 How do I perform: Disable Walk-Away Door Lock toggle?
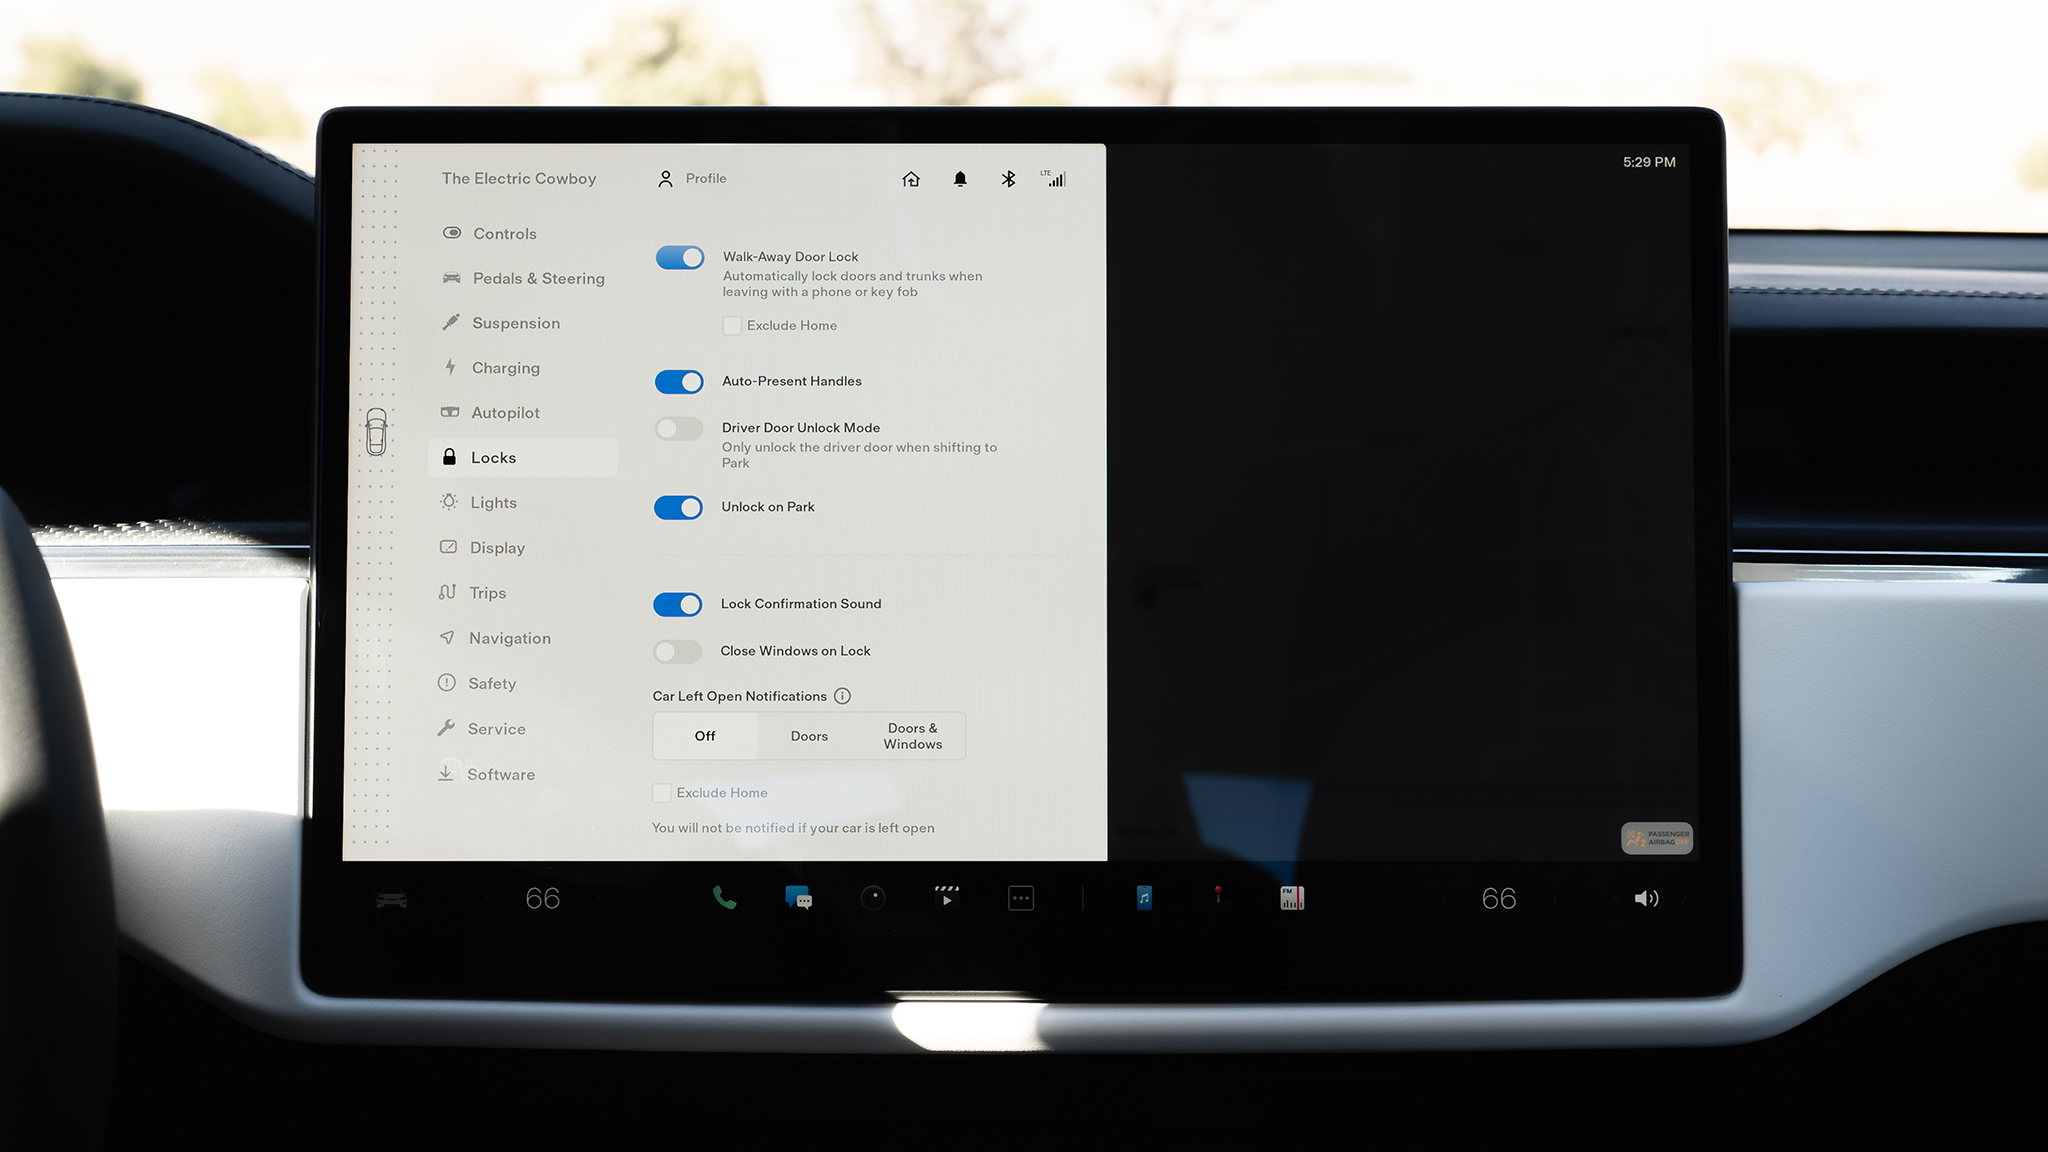[680, 258]
